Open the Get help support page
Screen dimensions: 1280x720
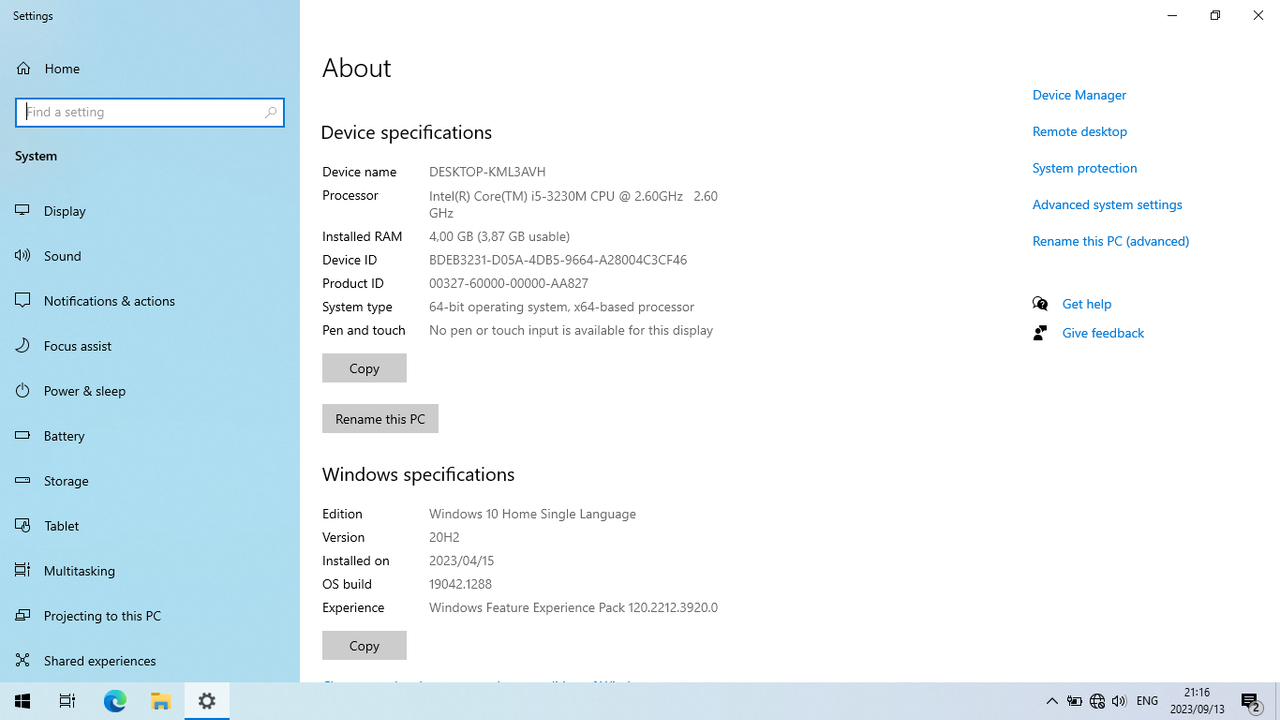[x=1086, y=303]
